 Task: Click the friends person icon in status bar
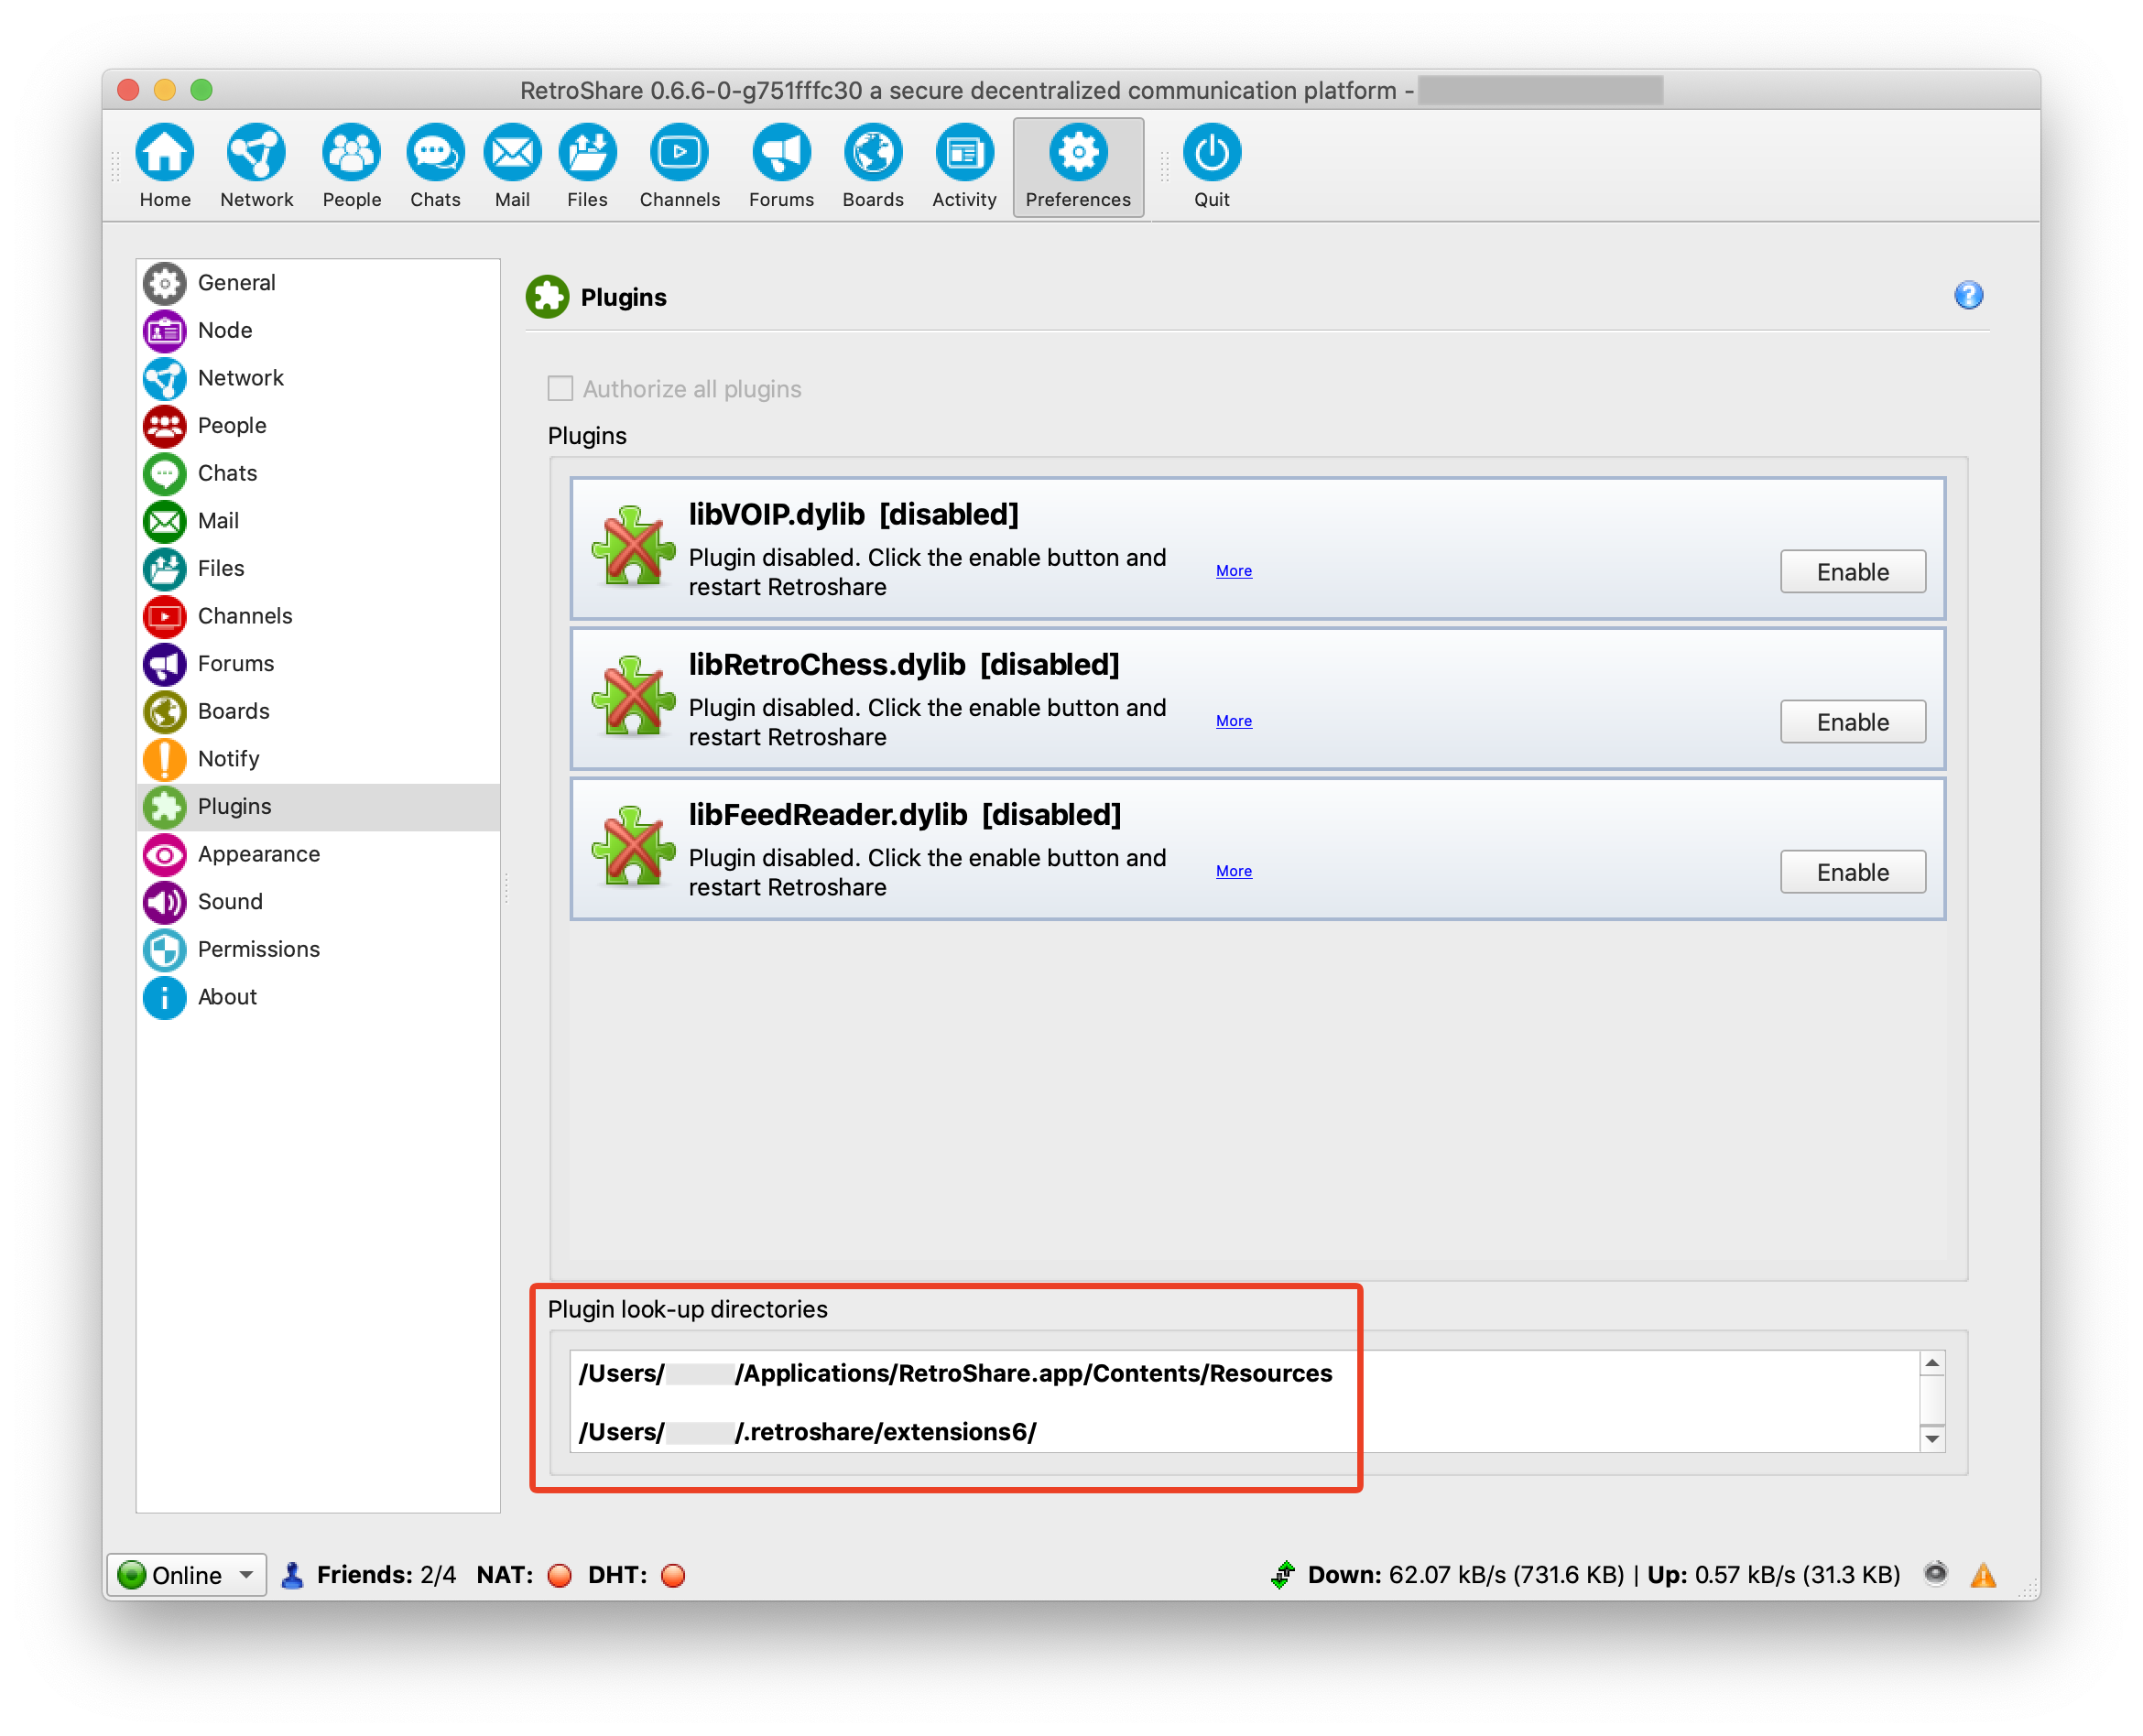click(292, 1574)
